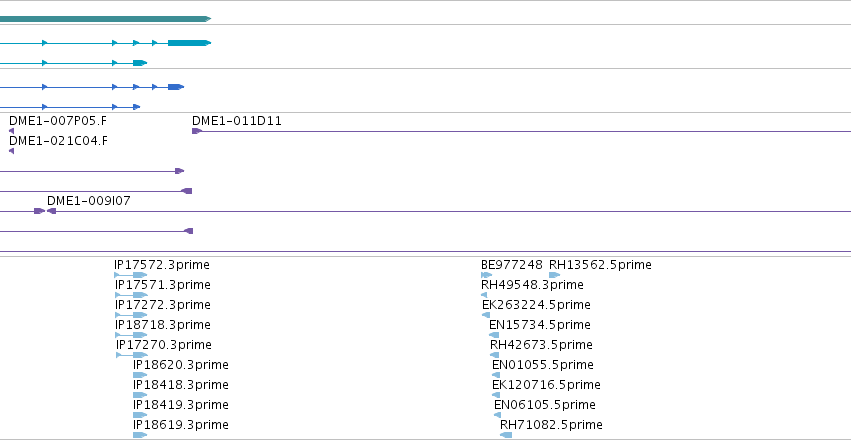851x440 pixels.
Task: Click the BE977248 EST glyph
Action: click(x=486, y=275)
